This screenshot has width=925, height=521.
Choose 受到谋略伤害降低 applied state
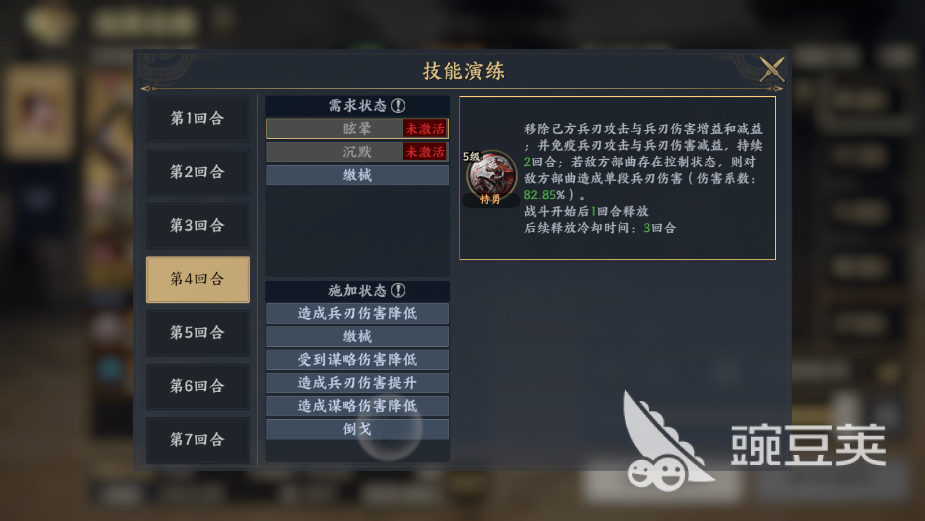(x=357, y=359)
